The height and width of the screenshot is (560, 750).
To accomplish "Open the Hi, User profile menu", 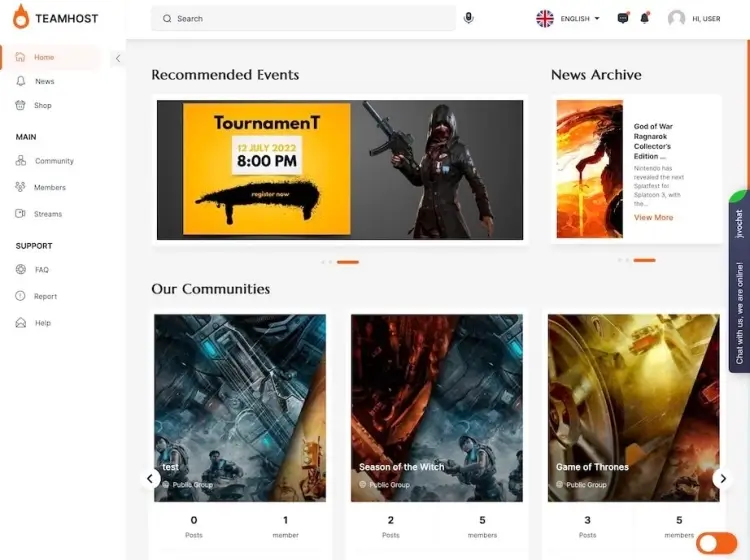I will point(706,19).
